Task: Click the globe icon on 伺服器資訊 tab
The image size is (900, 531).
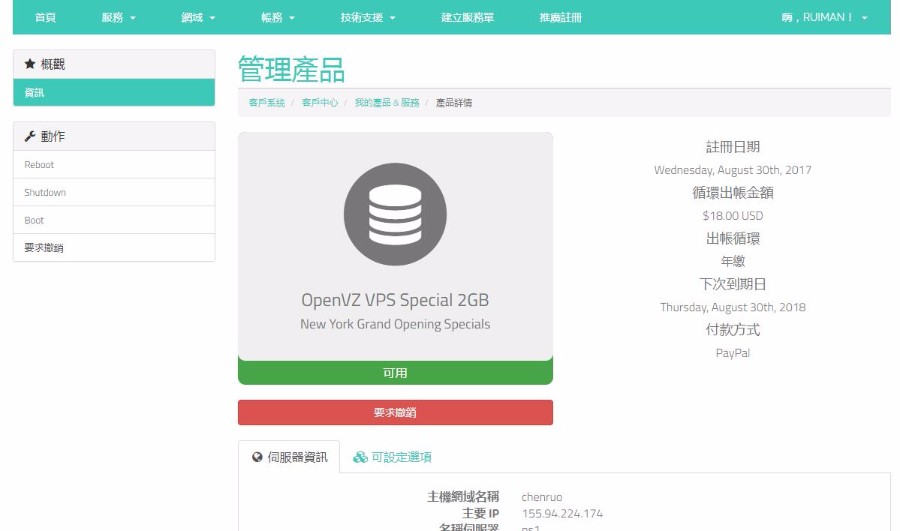Action: coord(257,457)
